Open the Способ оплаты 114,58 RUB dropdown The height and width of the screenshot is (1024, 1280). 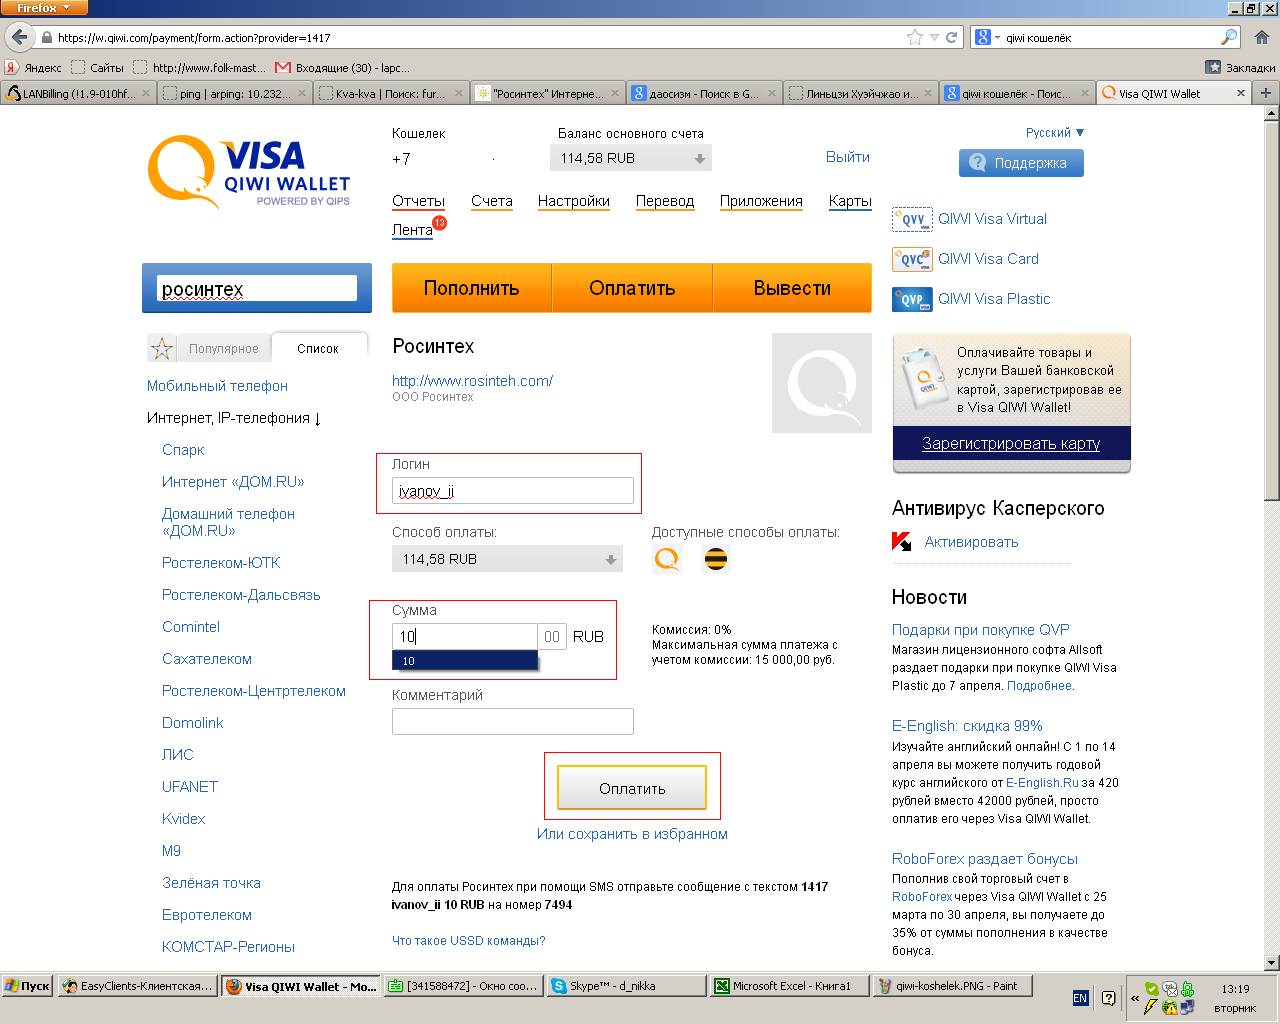click(x=507, y=559)
